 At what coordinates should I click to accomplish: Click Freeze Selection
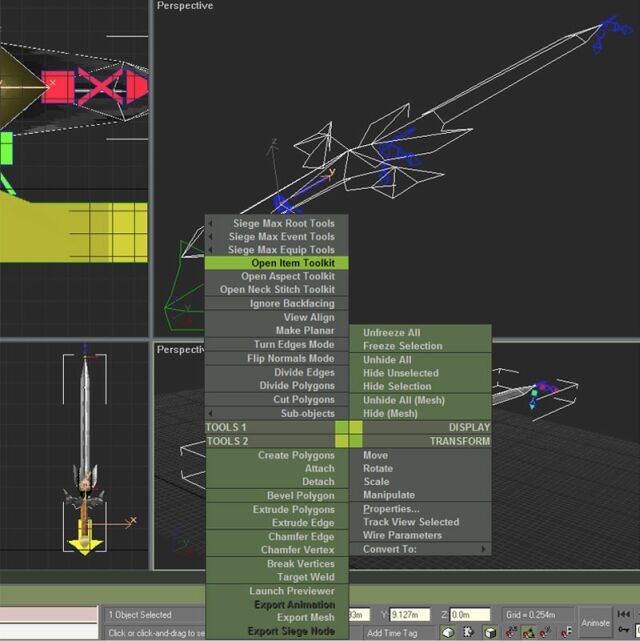tap(421, 346)
